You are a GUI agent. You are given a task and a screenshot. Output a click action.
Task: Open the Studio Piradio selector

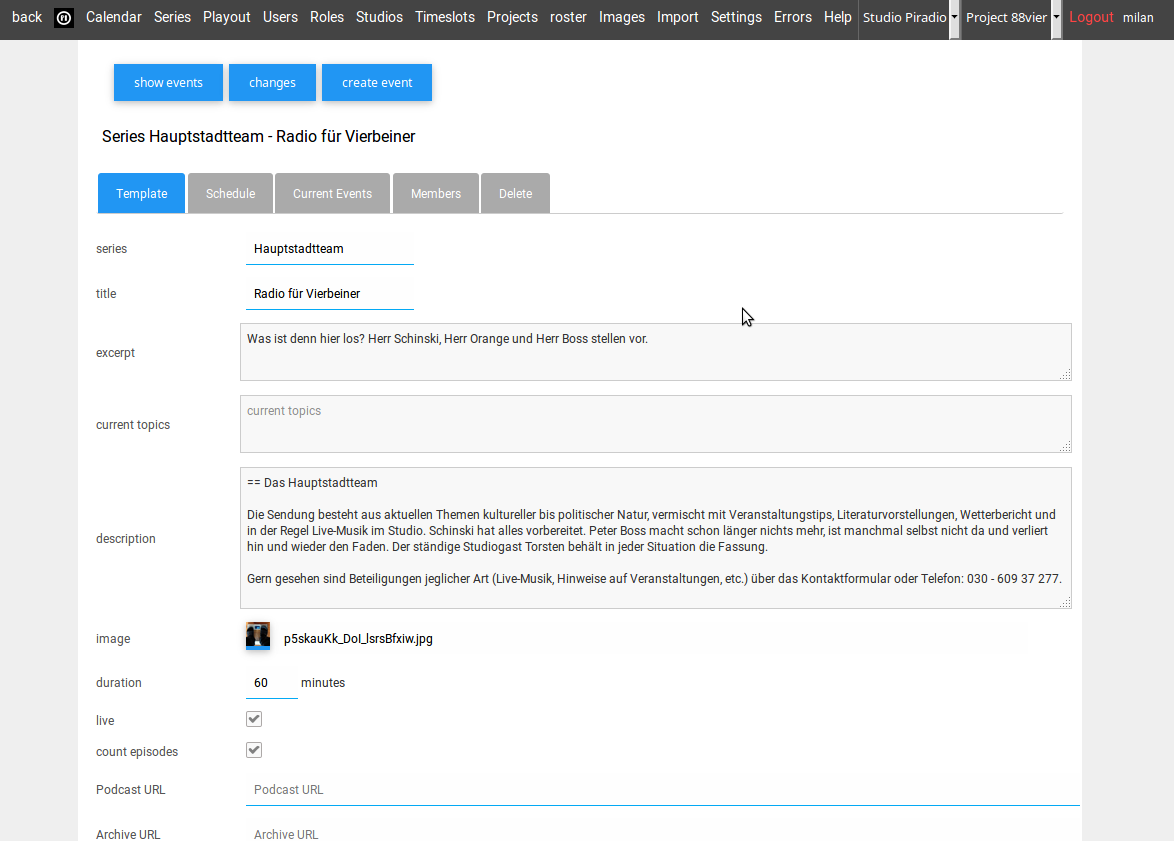coord(904,18)
